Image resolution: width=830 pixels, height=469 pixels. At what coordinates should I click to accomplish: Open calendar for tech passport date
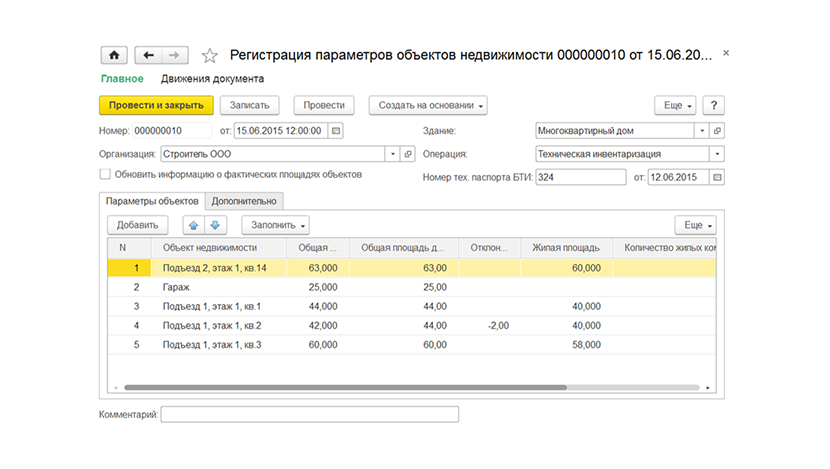coord(717,177)
